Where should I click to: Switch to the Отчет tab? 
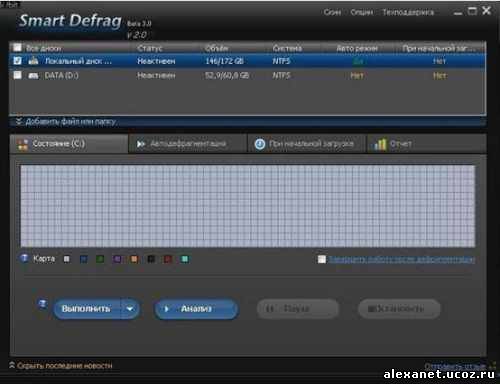[x=401, y=144]
